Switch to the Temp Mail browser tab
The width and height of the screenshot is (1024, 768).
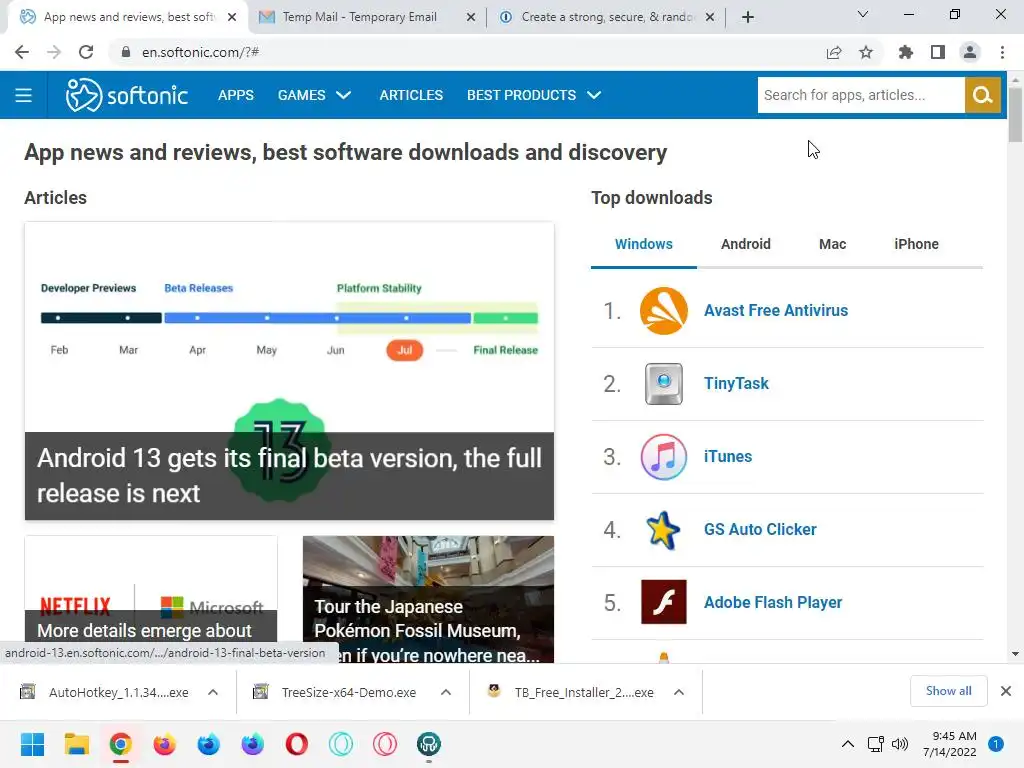point(359,17)
